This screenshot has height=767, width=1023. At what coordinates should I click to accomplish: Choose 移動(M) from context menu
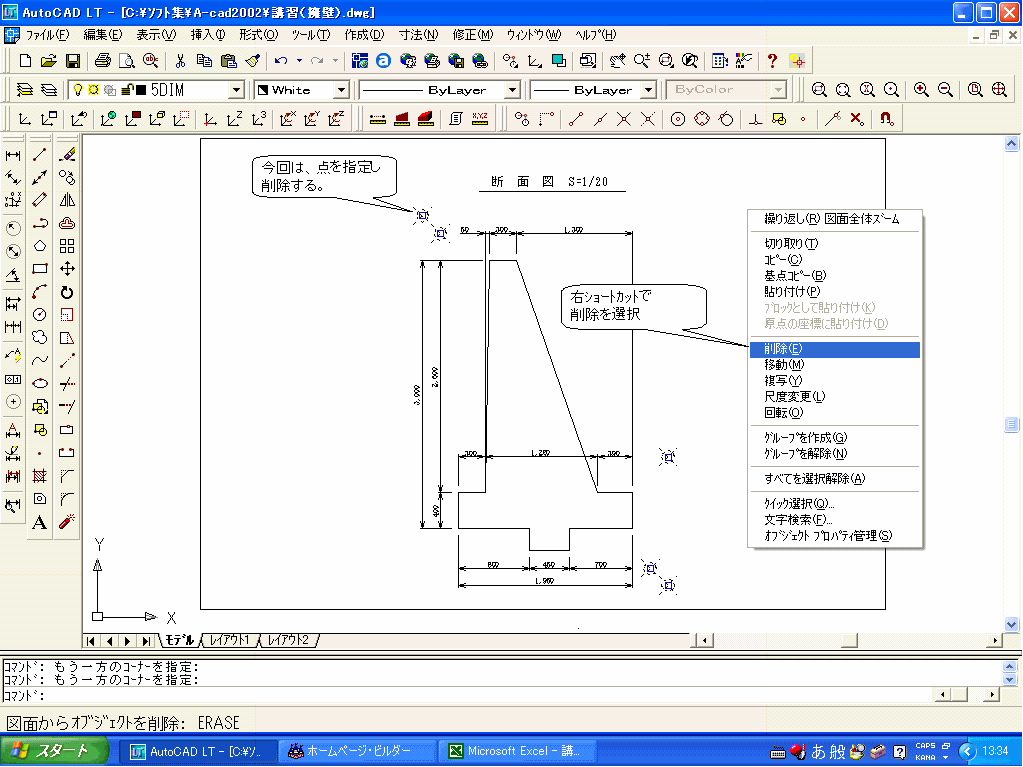coord(834,365)
